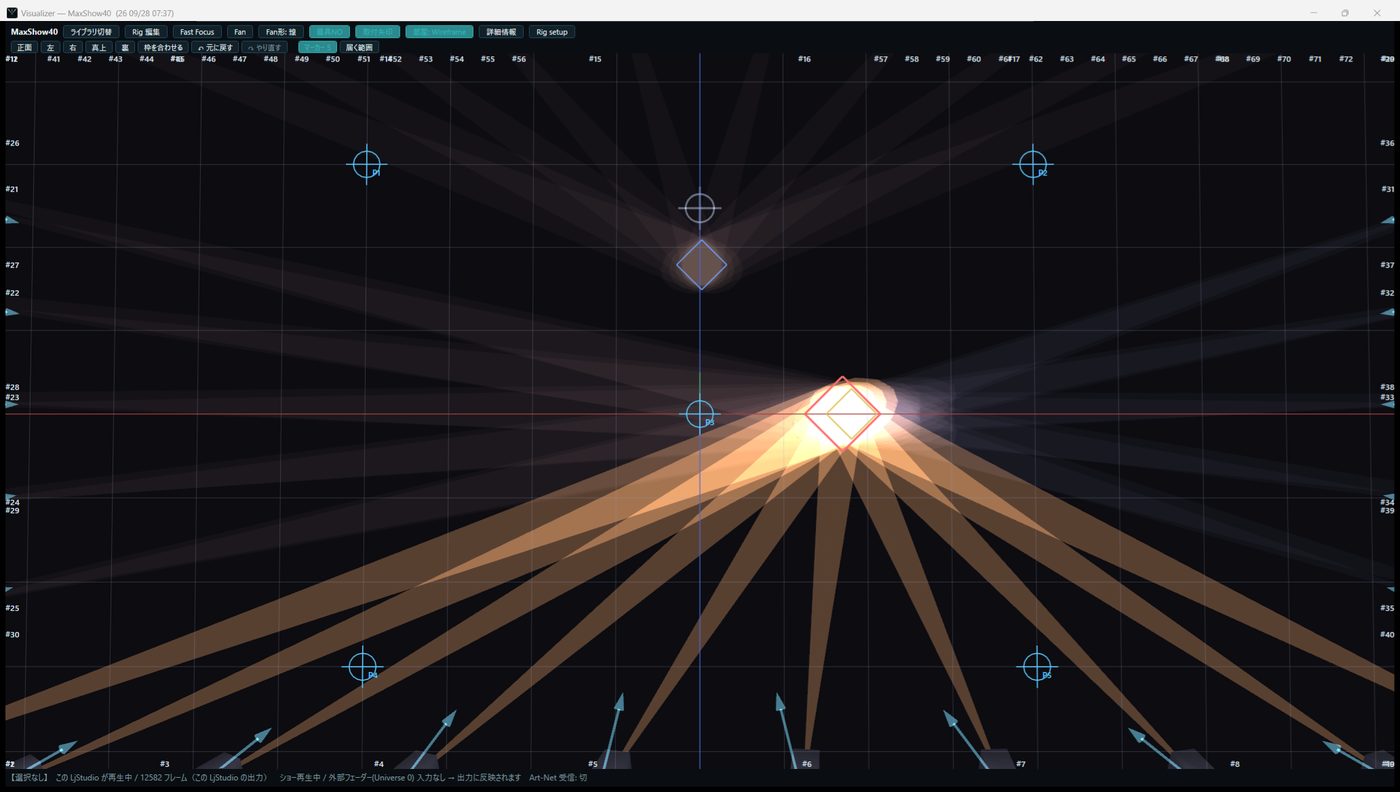Select fixture label #16 at top
The height and width of the screenshot is (792, 1400).
pyautogui.click(x=804, y=59)
